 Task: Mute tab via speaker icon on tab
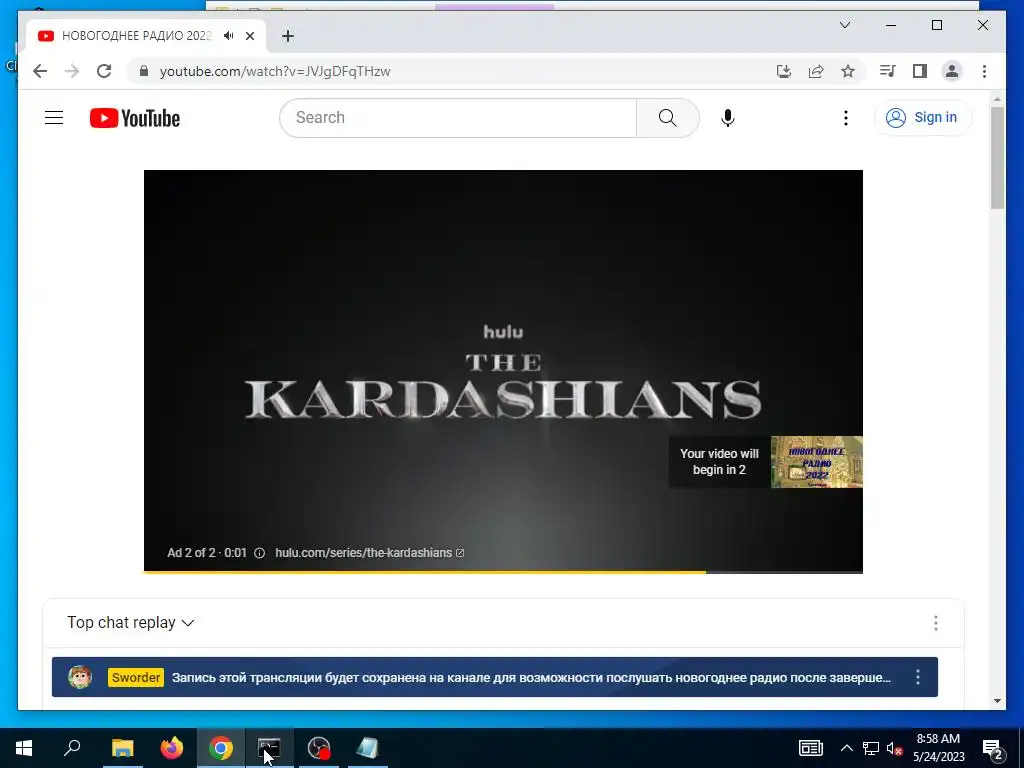tap(229, 36)
